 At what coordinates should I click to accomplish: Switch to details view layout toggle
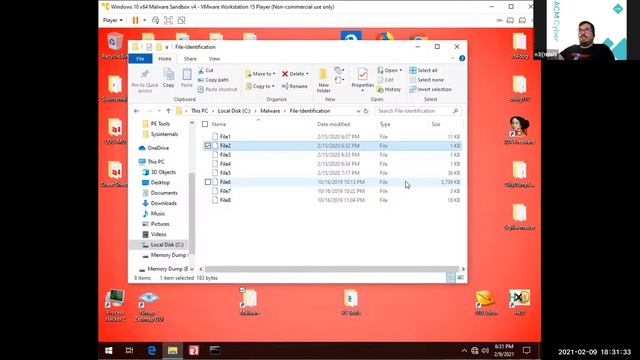coord(451,278)
